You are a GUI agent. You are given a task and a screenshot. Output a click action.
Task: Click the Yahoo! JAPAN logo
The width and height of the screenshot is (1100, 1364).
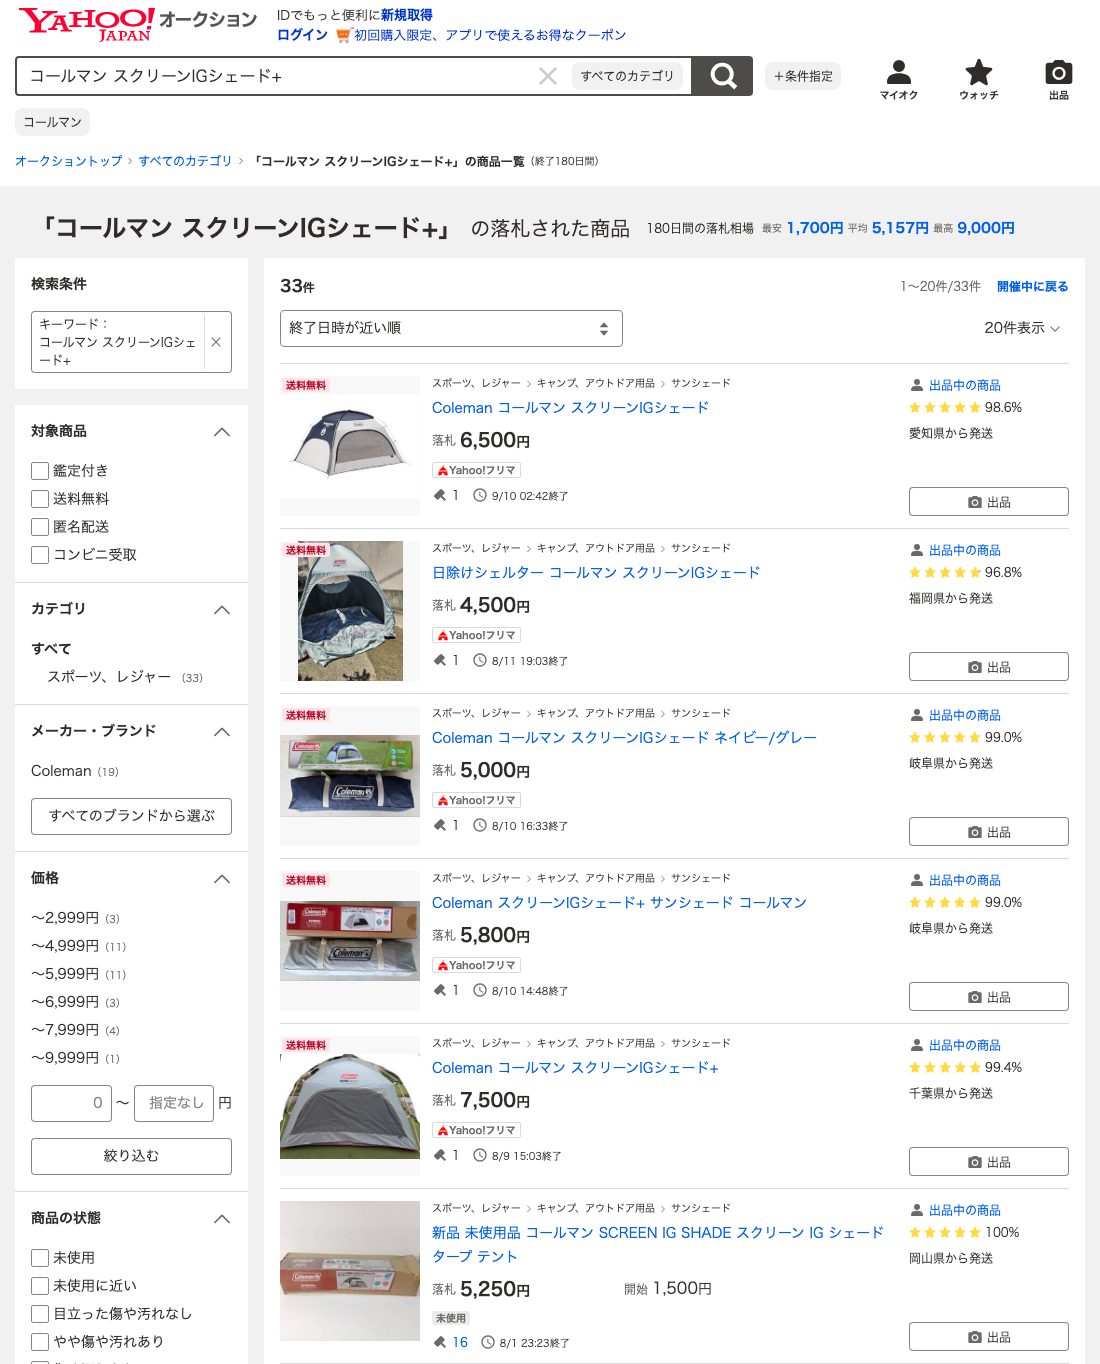pos(87,24)
